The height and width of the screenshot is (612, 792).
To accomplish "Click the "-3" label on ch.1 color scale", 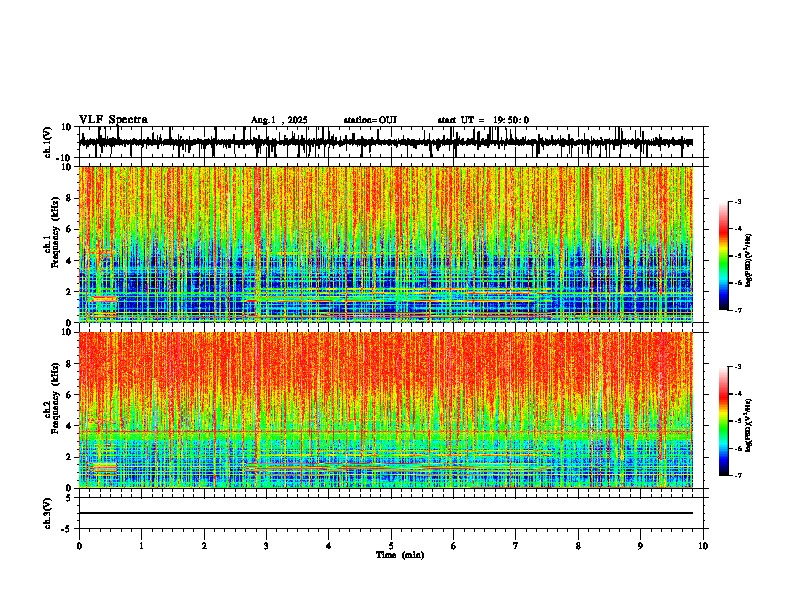I will (x=738, y=201).
